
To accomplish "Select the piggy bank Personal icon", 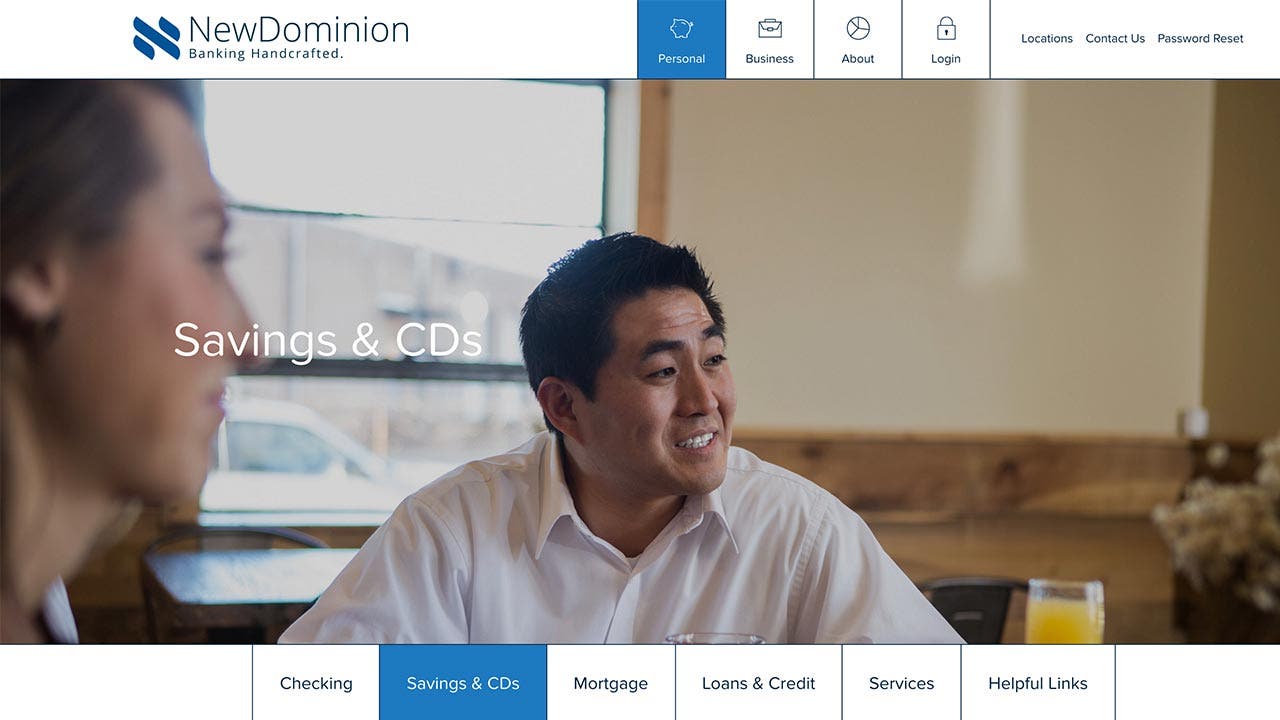I will click(682, 28).
